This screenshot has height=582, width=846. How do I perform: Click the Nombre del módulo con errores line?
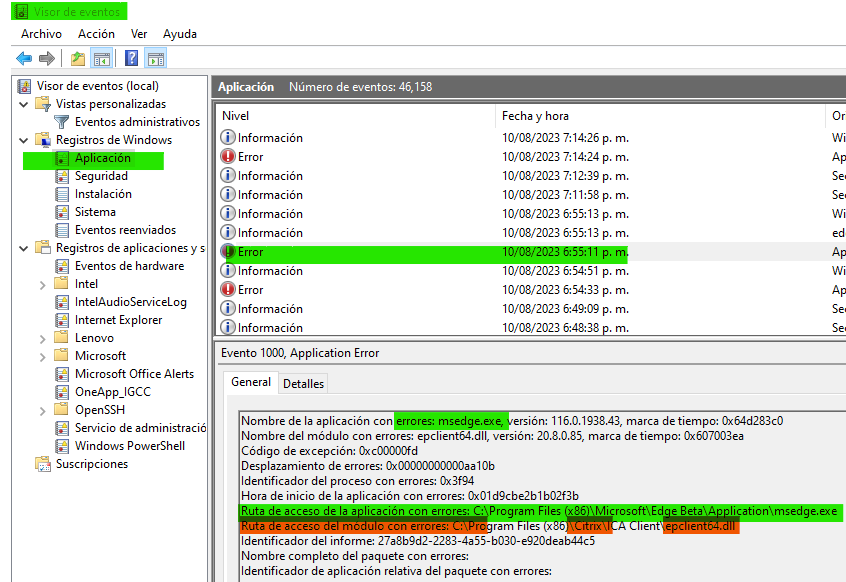pyautogui.click(x=492, y=436)
